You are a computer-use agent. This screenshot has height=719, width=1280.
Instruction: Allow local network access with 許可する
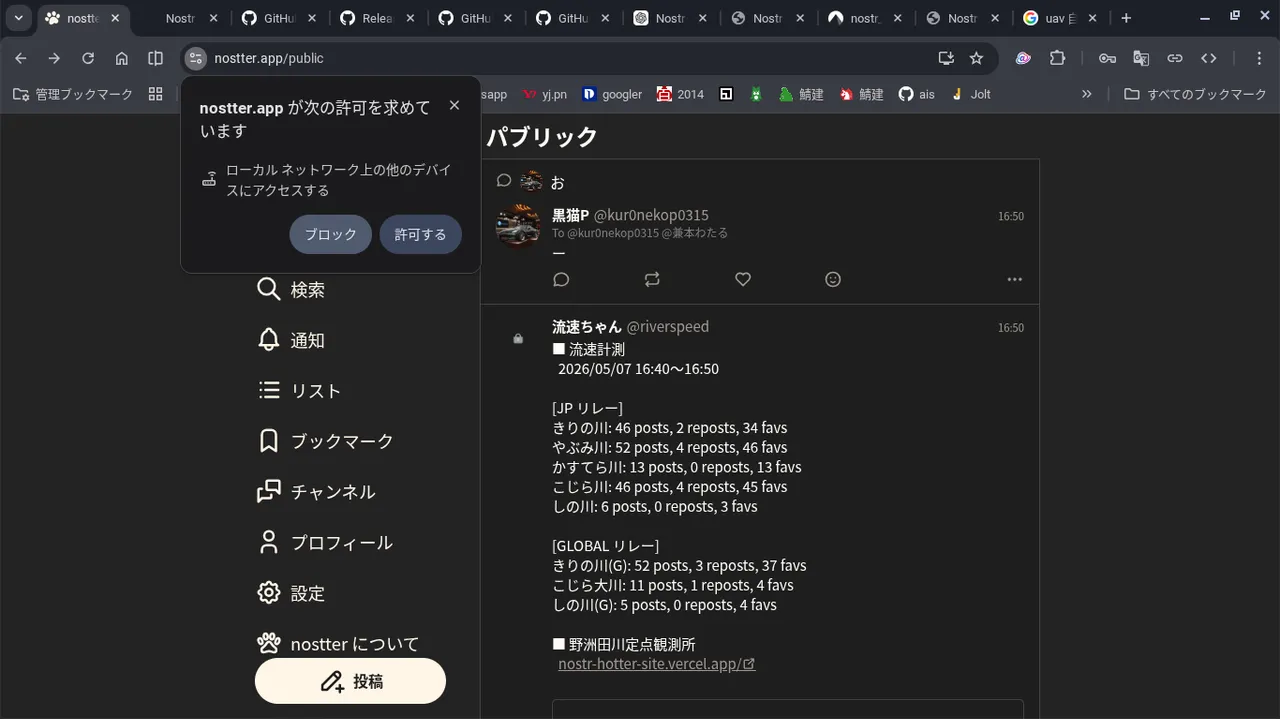click(x=420, y=234)
